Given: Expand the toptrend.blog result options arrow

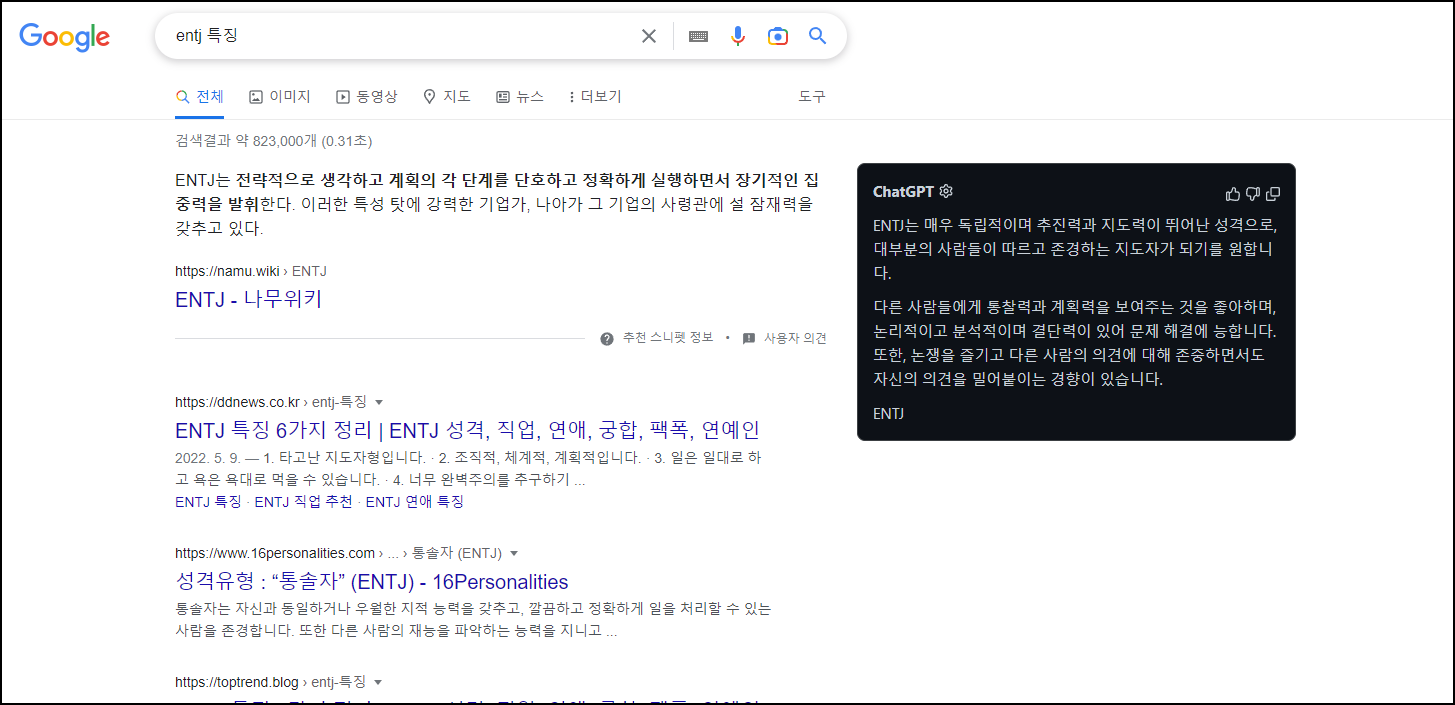Looking at the screenshot, I should pos(378,682).
